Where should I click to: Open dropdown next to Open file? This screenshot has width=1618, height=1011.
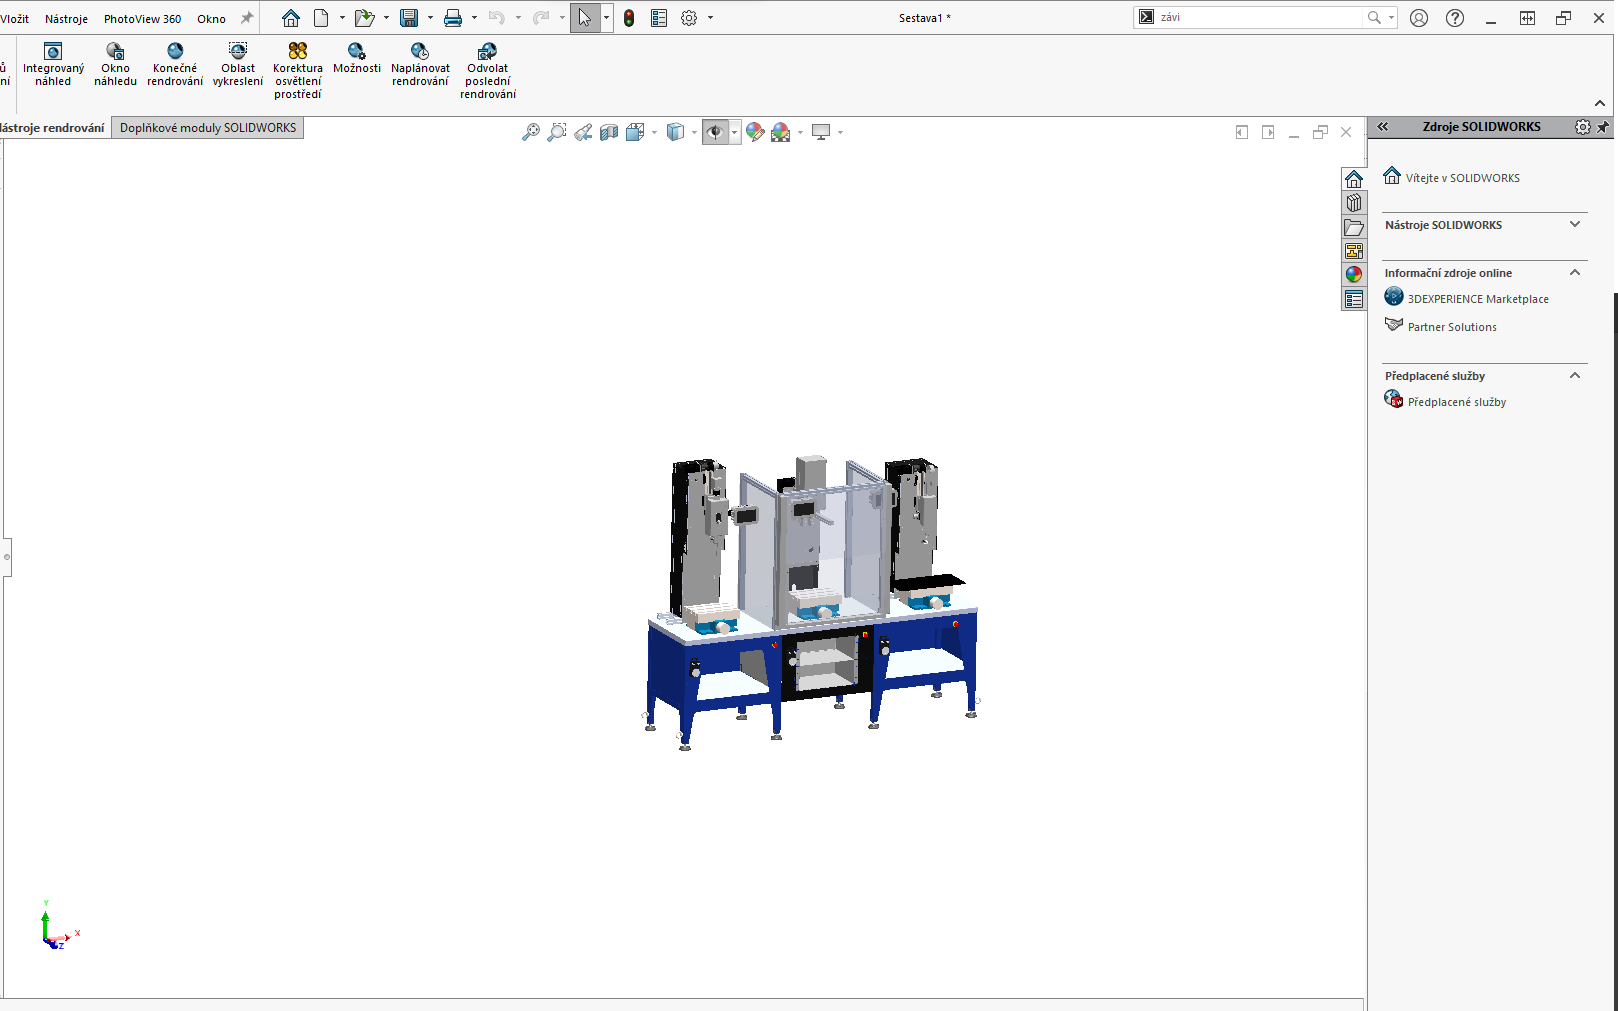click(x=386, y=18)
